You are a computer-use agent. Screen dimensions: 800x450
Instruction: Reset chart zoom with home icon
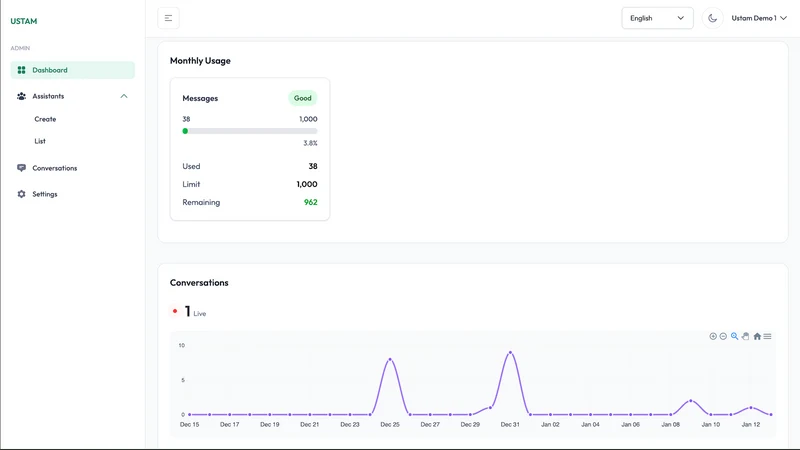click(757, 336)
